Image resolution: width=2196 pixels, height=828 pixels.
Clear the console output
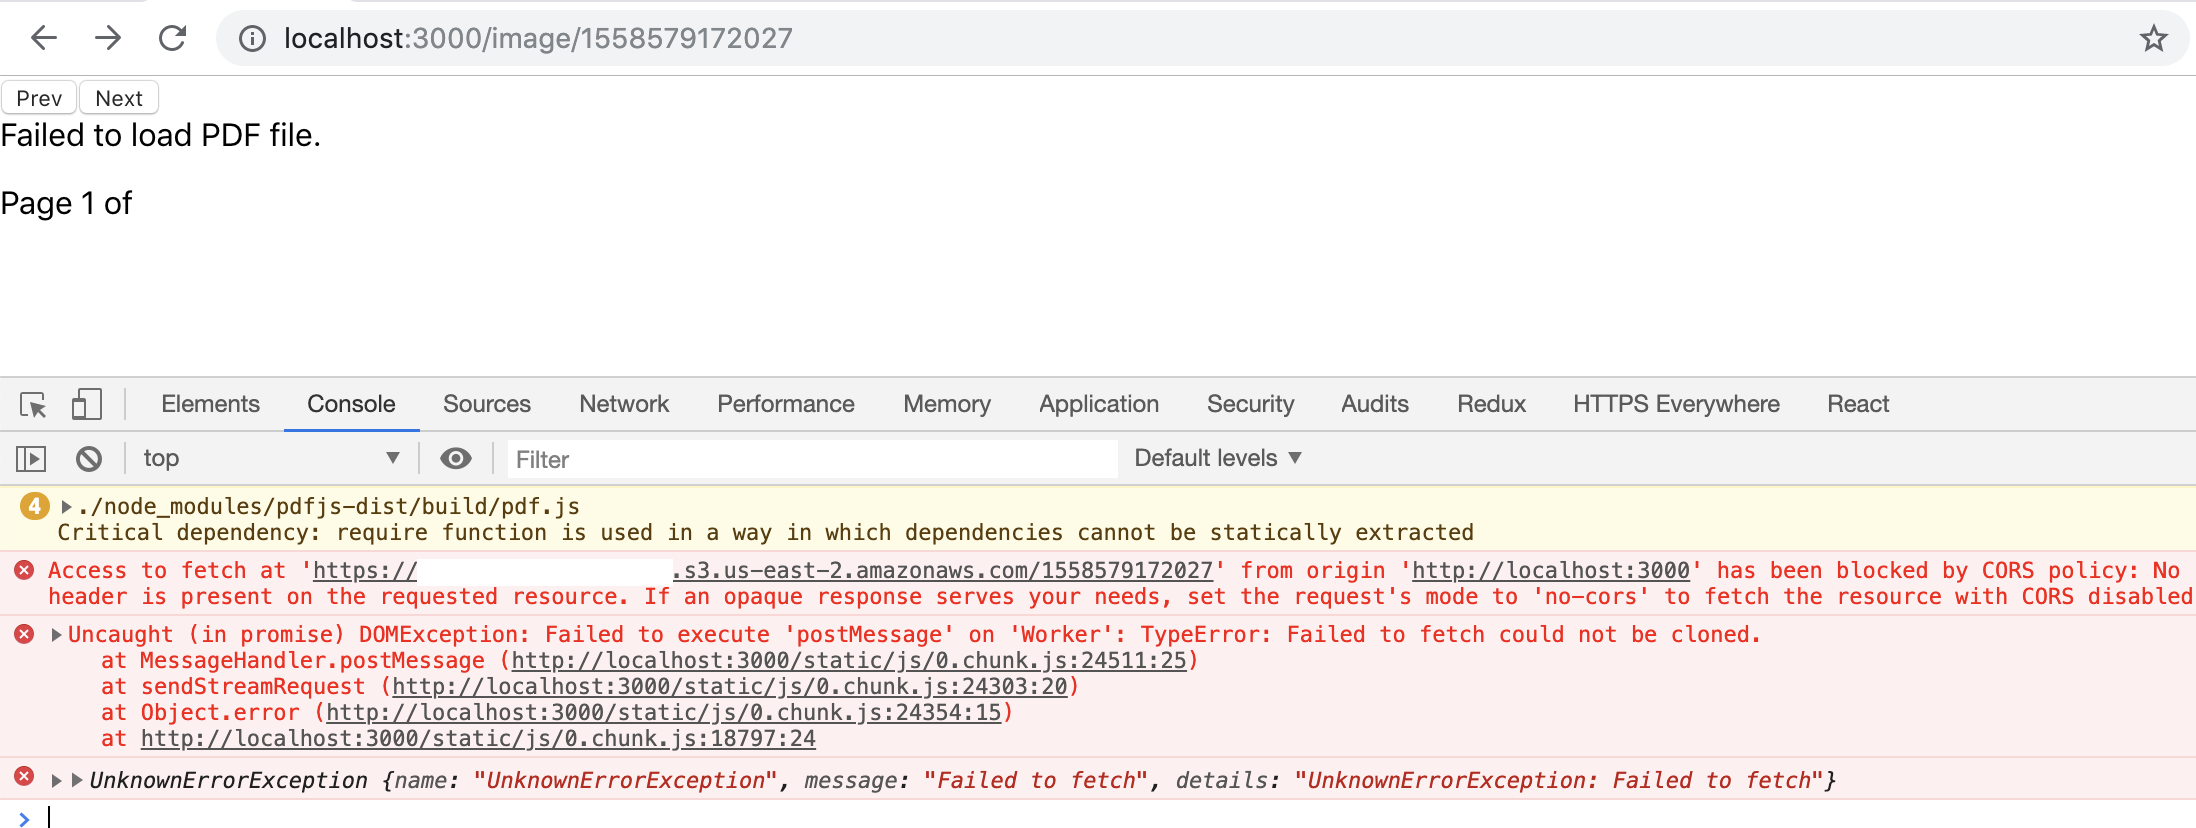[88, 457]
